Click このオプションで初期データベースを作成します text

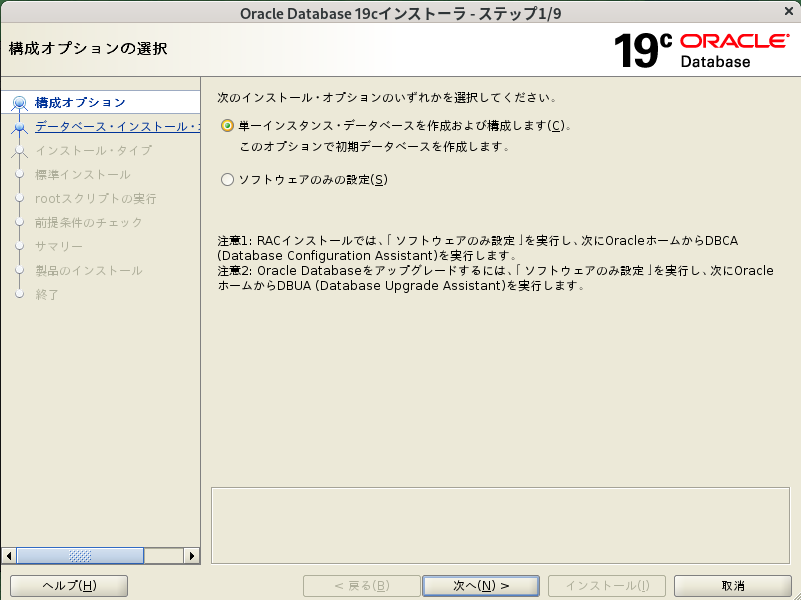tap(375, 147)
